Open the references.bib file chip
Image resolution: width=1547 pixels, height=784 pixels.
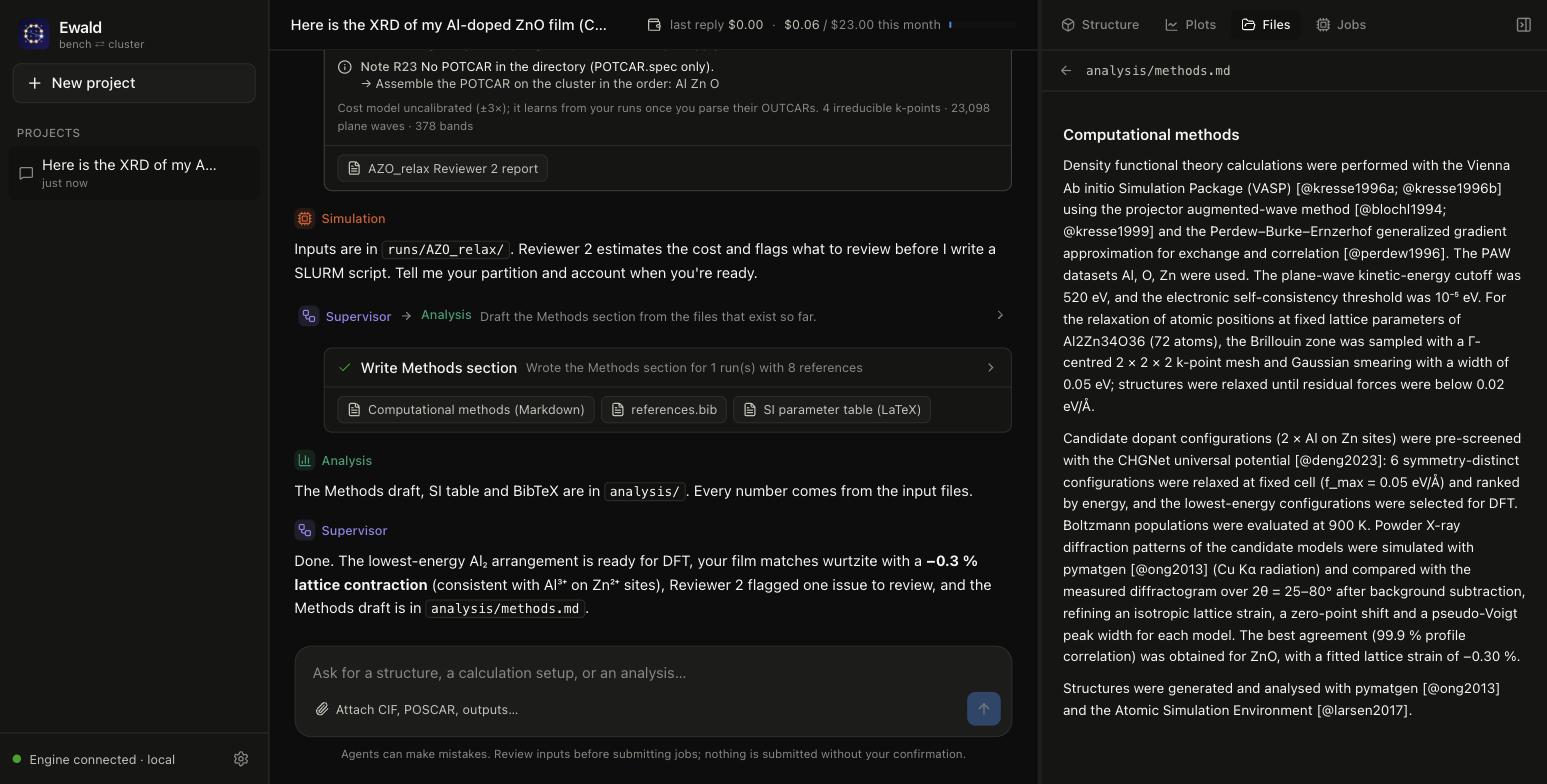[x=664, y=409]
